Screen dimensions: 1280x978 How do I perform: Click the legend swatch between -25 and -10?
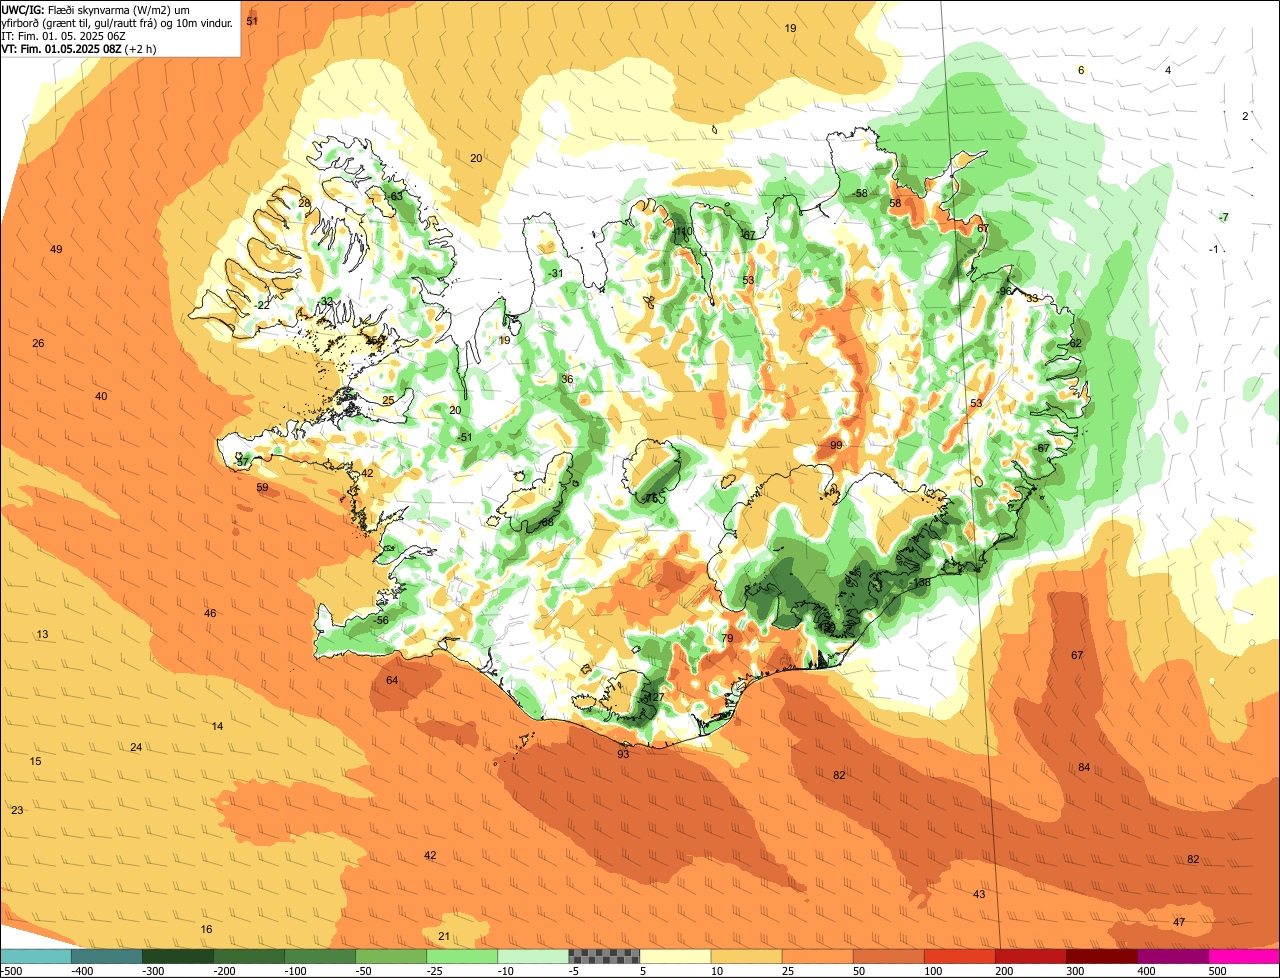462,956
